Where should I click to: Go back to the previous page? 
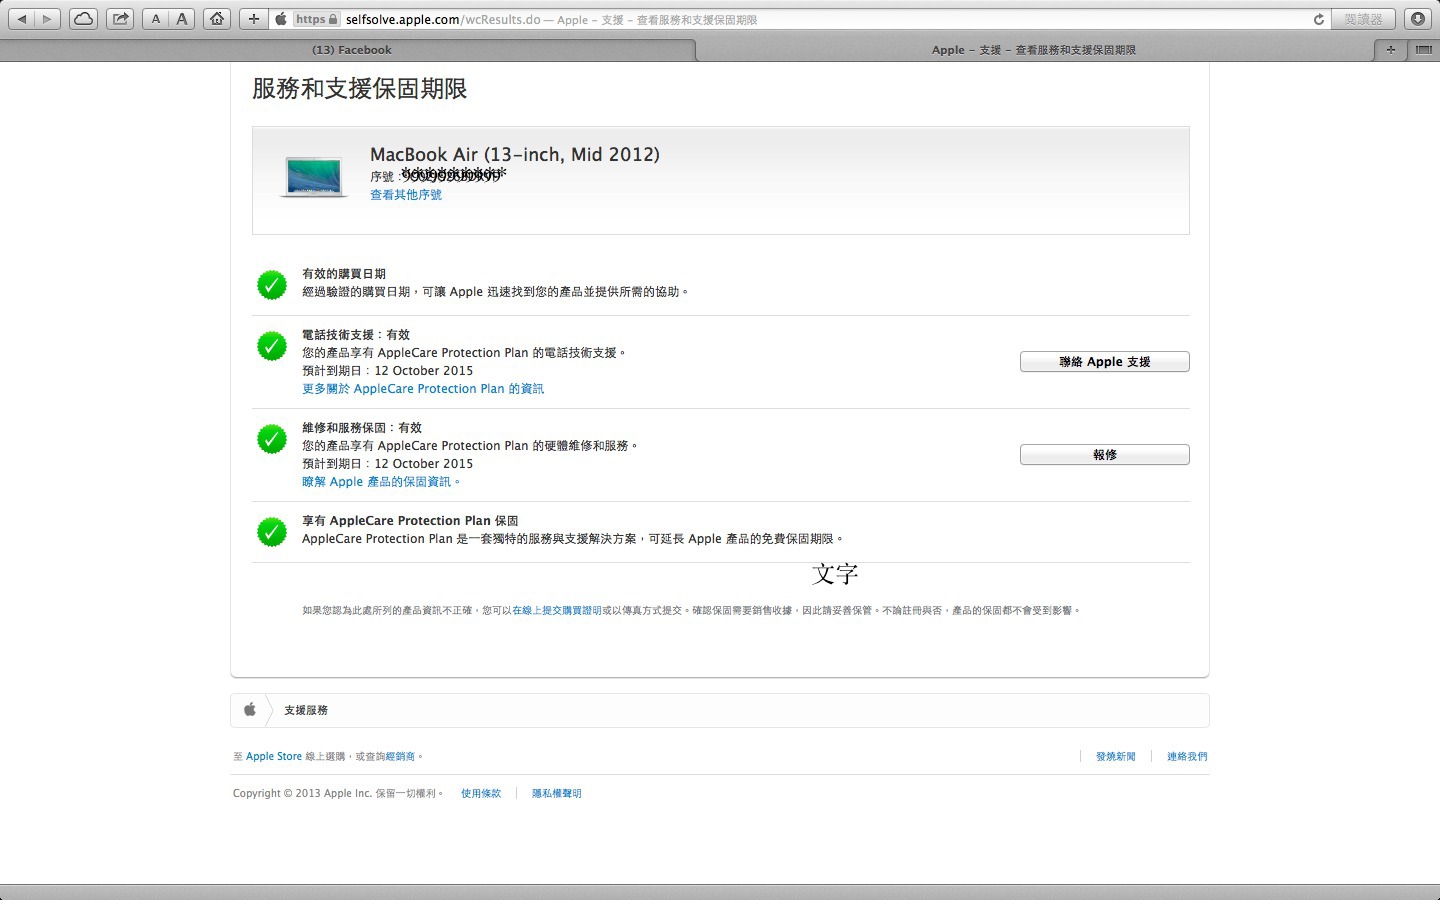tap(22, 19)
